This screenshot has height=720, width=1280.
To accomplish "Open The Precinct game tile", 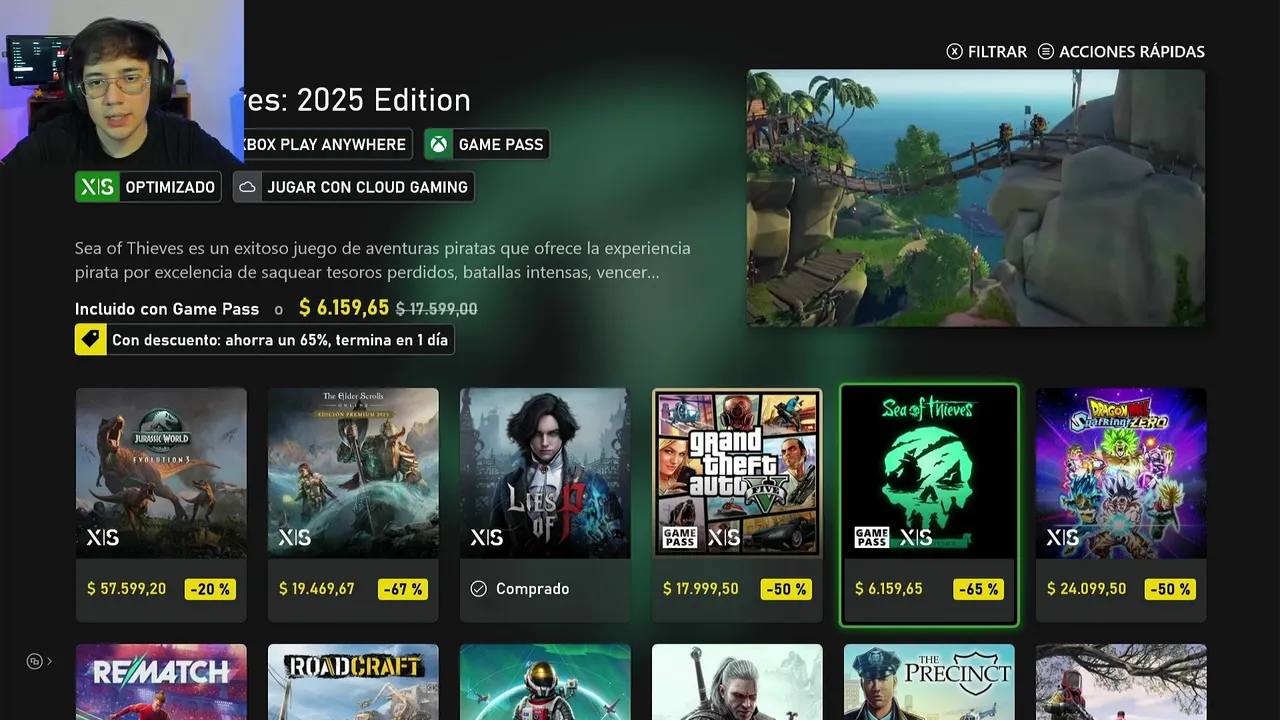I will tap(929, 682).
